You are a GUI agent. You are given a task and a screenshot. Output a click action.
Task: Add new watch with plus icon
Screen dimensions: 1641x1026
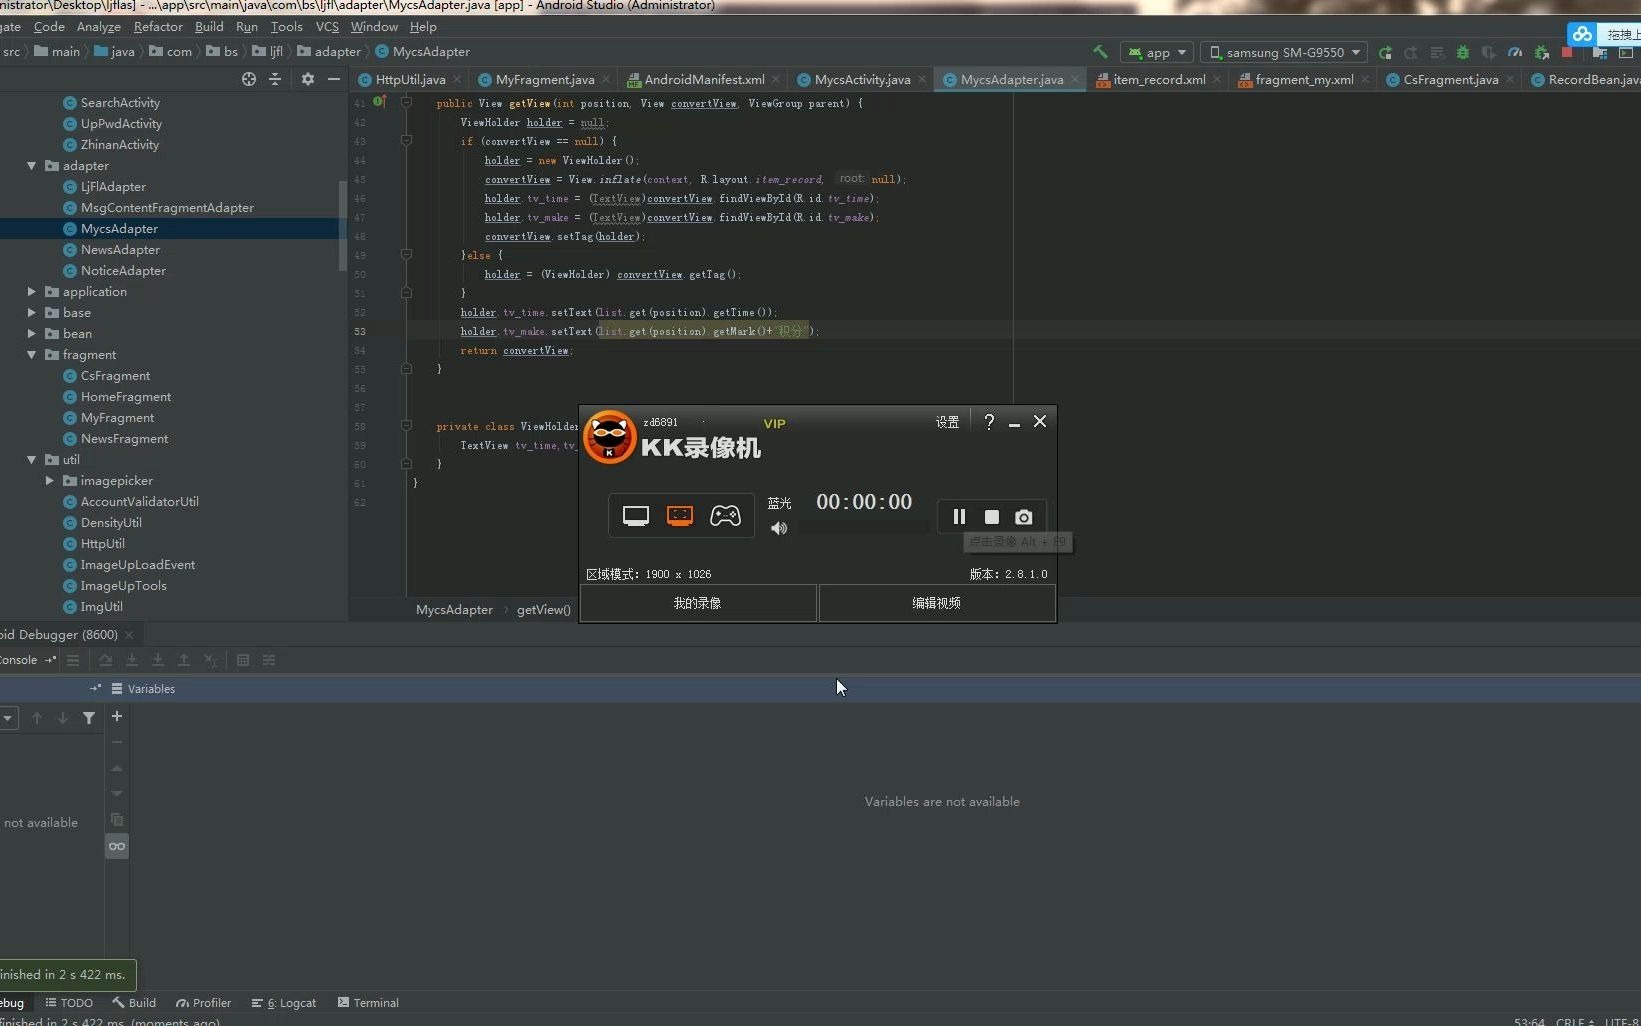(x=117, y=716)
